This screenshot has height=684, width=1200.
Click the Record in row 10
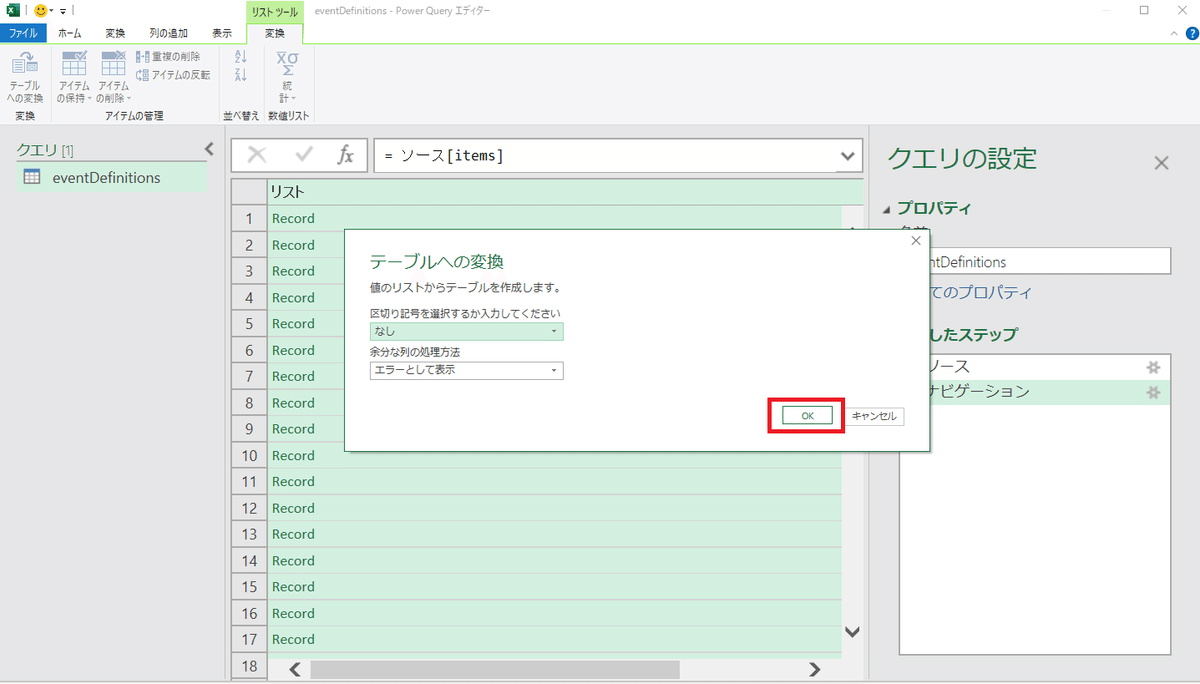tap(293, 455)
